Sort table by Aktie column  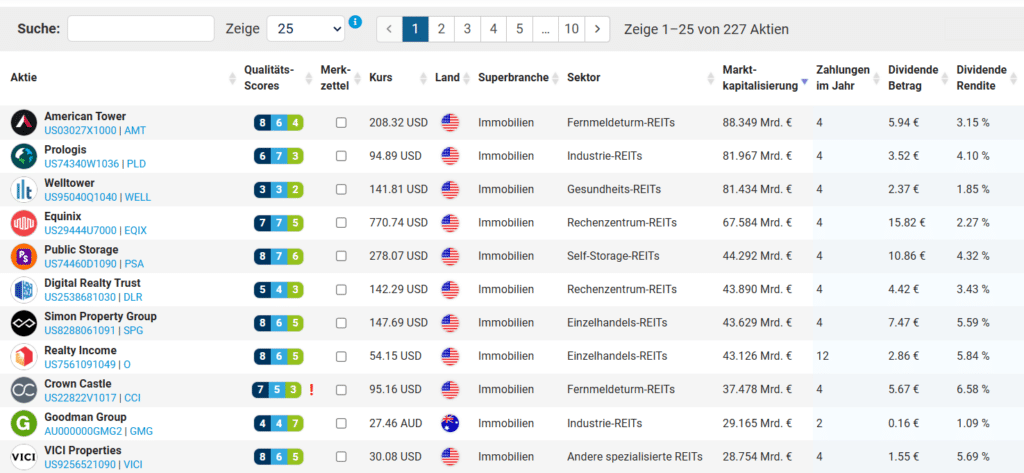point(24,78)
